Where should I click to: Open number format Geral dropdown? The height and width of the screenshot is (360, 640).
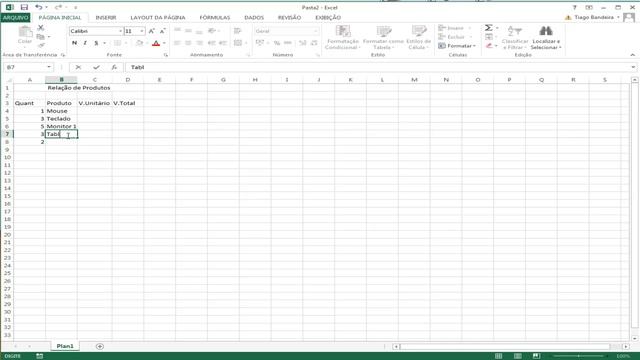[316, 31]
